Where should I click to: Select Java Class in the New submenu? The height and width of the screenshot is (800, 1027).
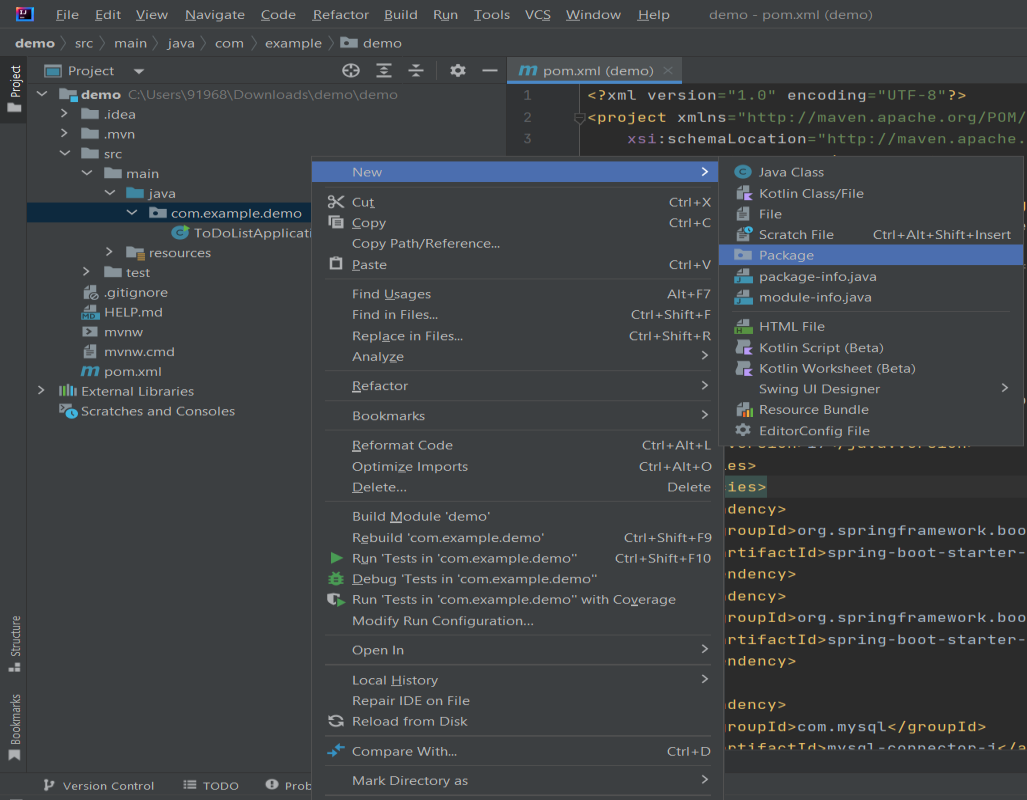coord(870,172)
